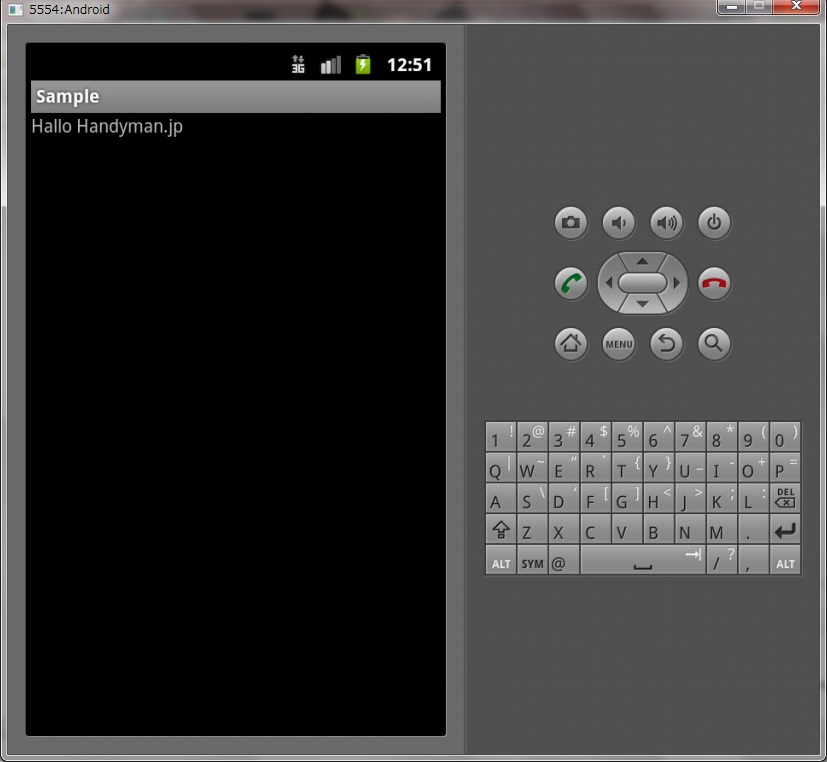
Task: Click the 12:51 clock in status bar
Action: [409, 65]
